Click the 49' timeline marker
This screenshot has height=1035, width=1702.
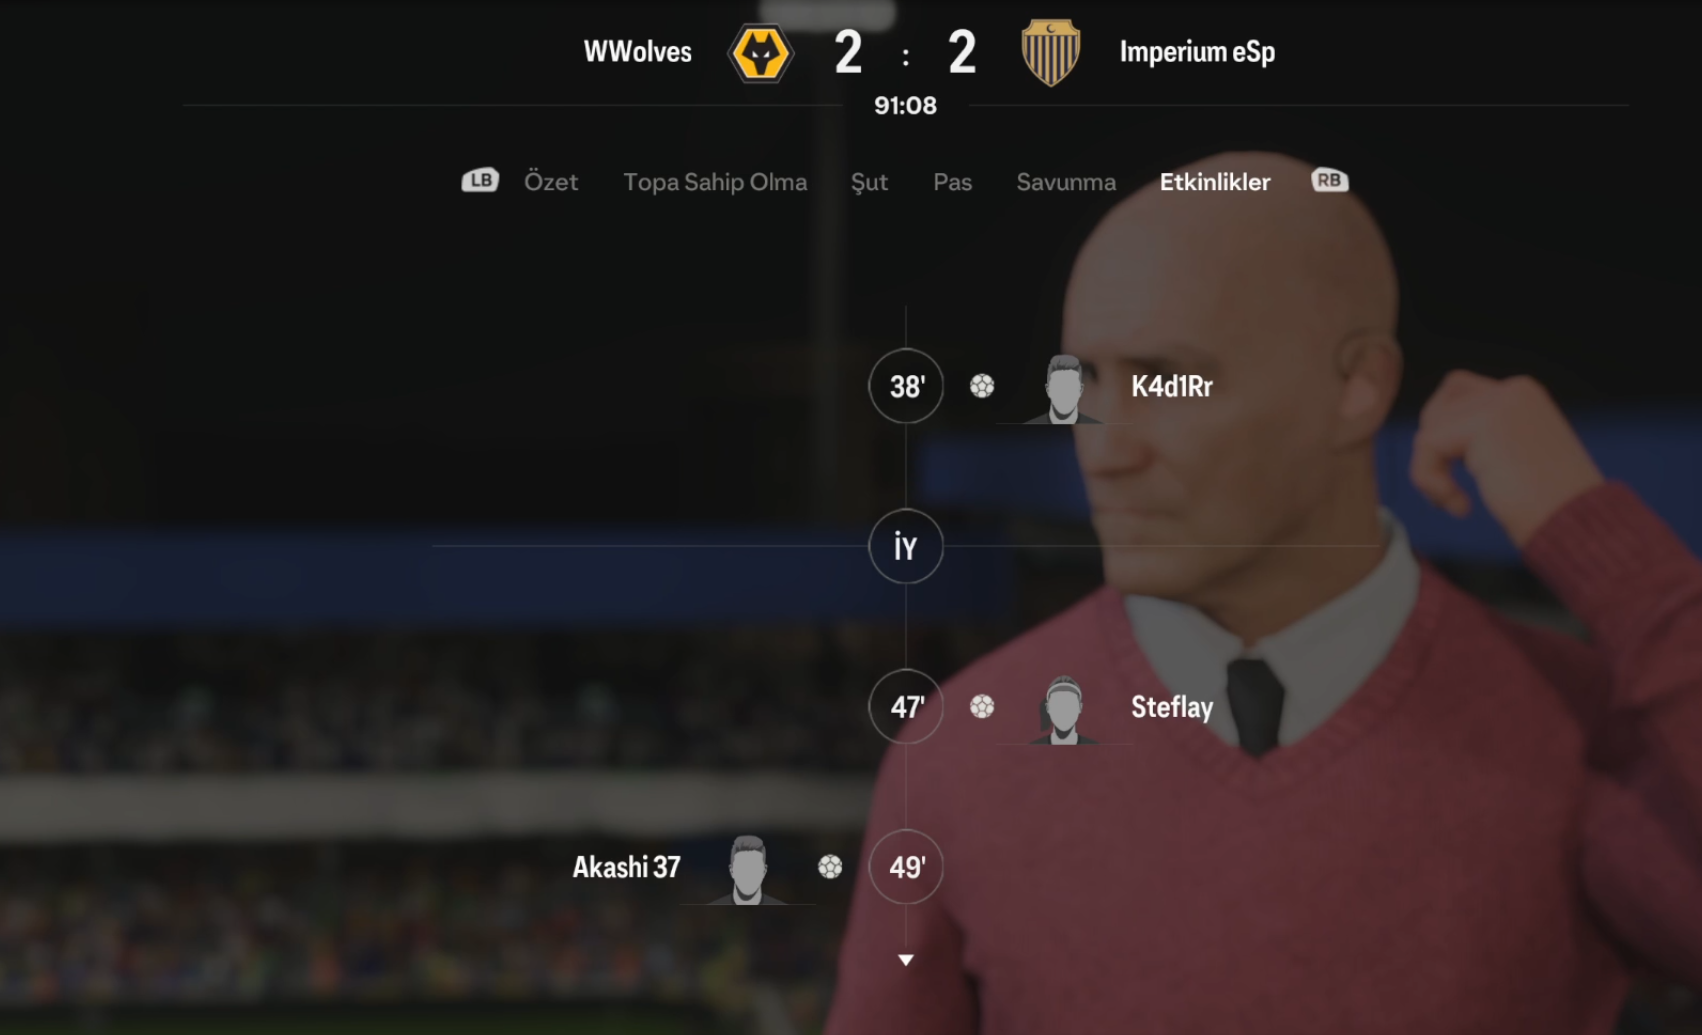tap(906, 867)
